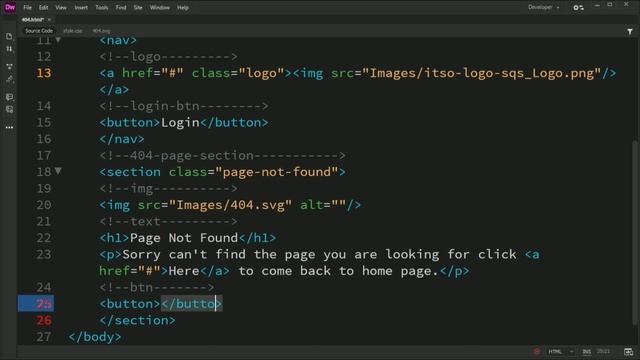Click the Login button text in code
The height and width of the screenshot is (360, 640).
click(180, 122)
